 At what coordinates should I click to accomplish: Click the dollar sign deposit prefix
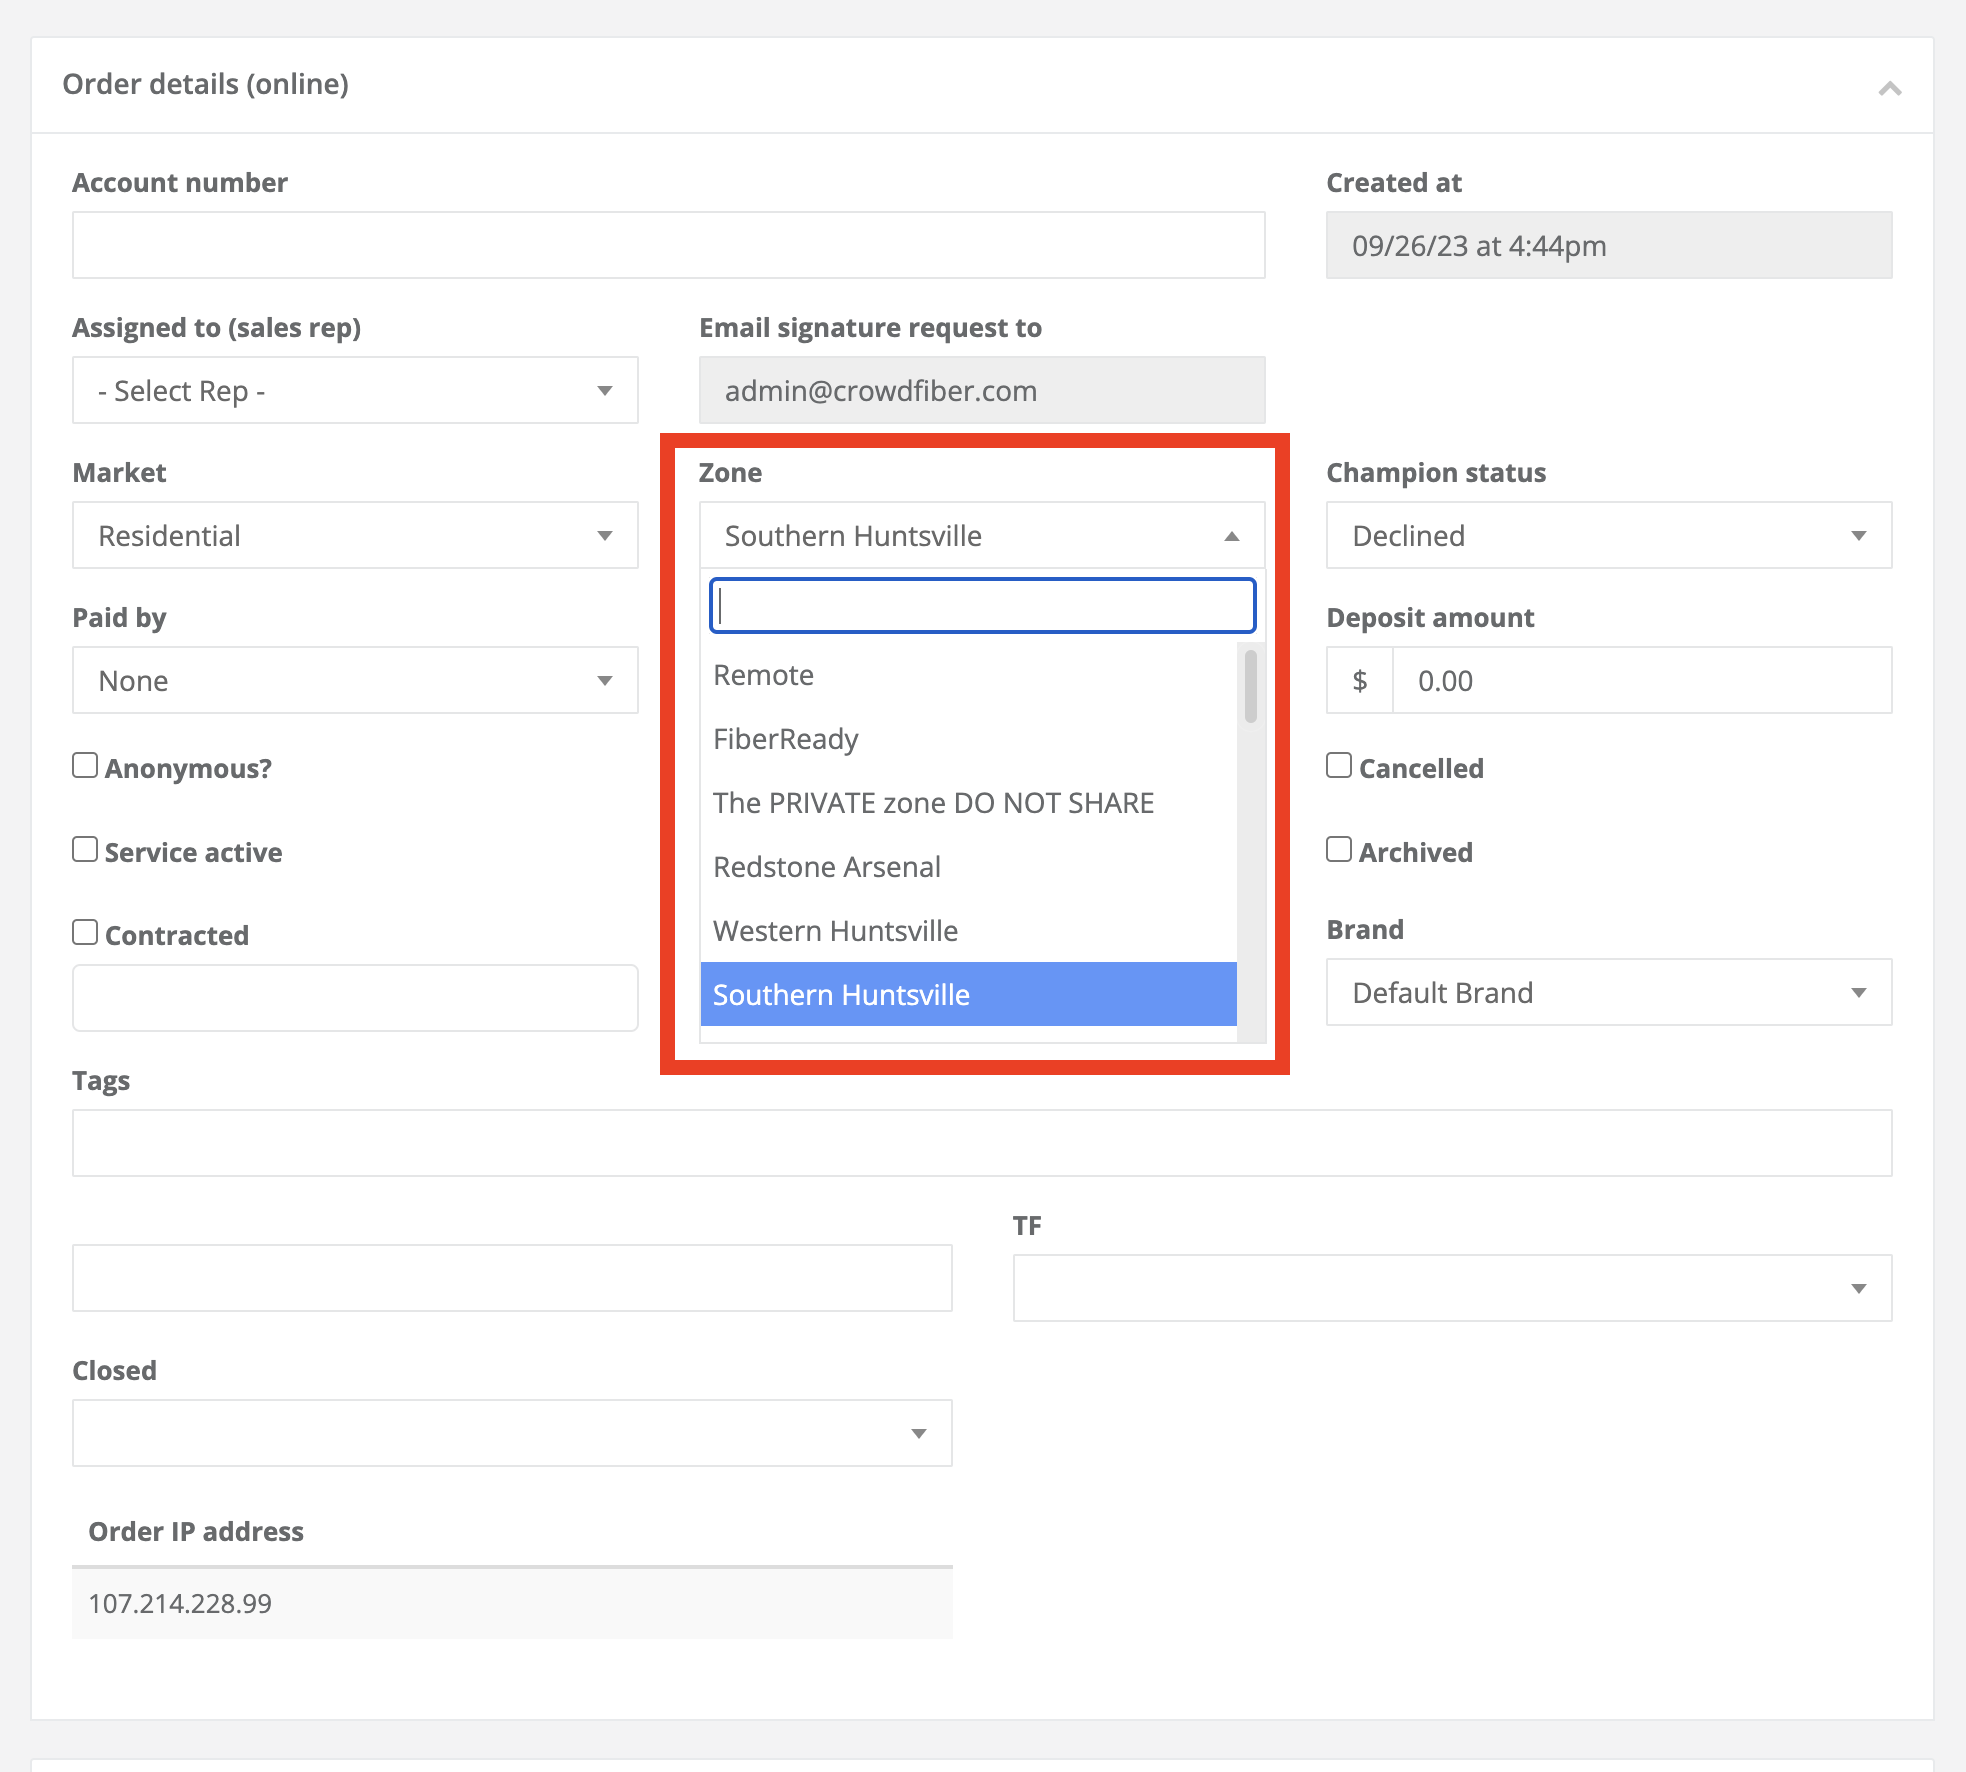coord(1359,681)
